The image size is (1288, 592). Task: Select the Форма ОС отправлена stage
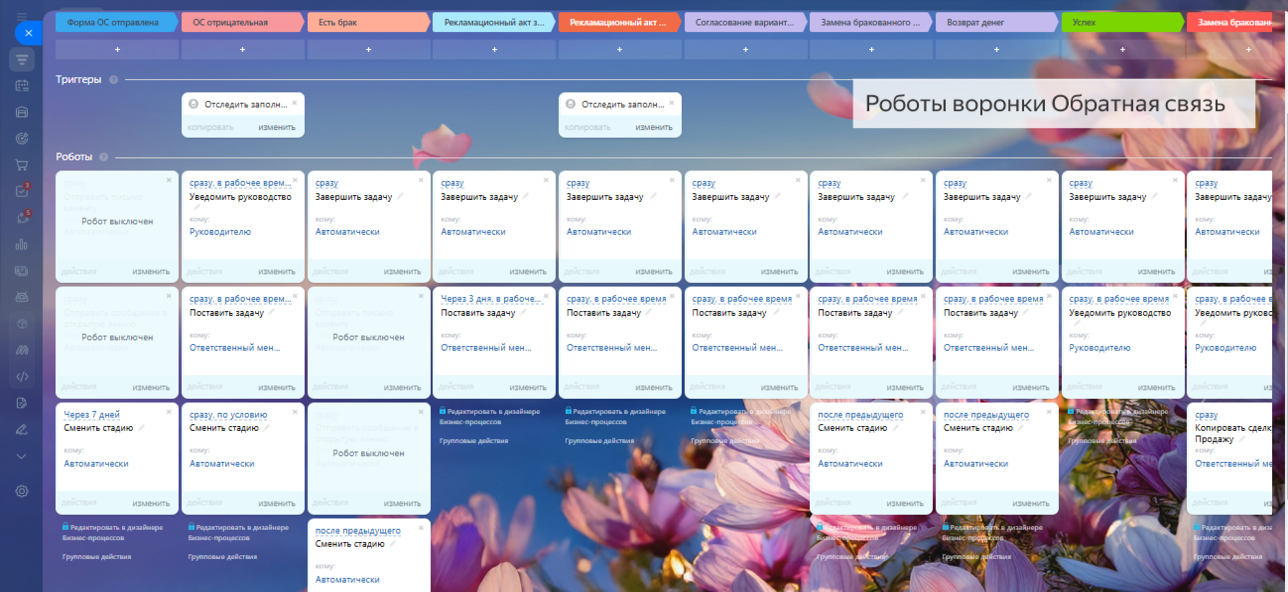117,22
